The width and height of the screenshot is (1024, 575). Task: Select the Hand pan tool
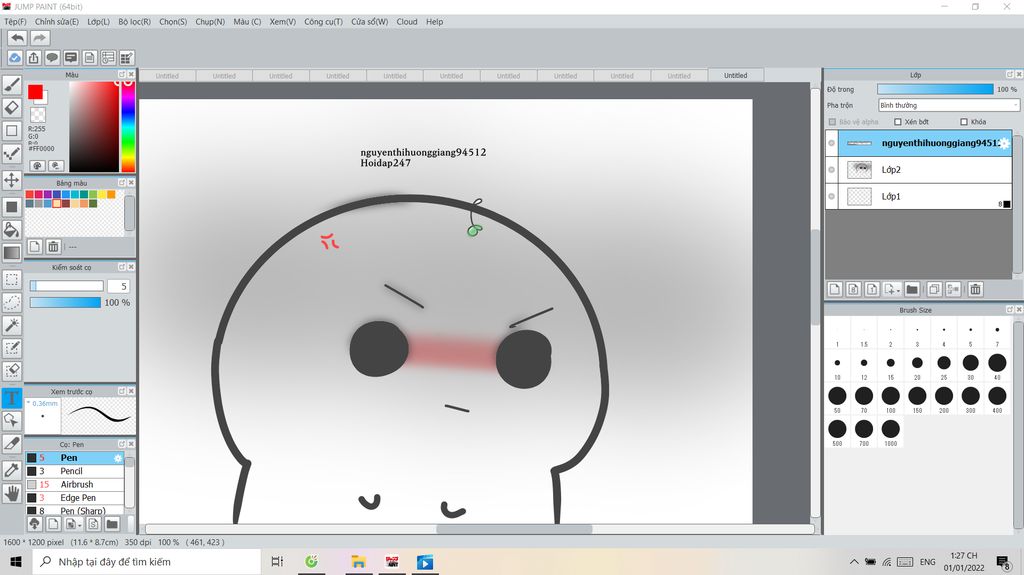click(12, 493)
